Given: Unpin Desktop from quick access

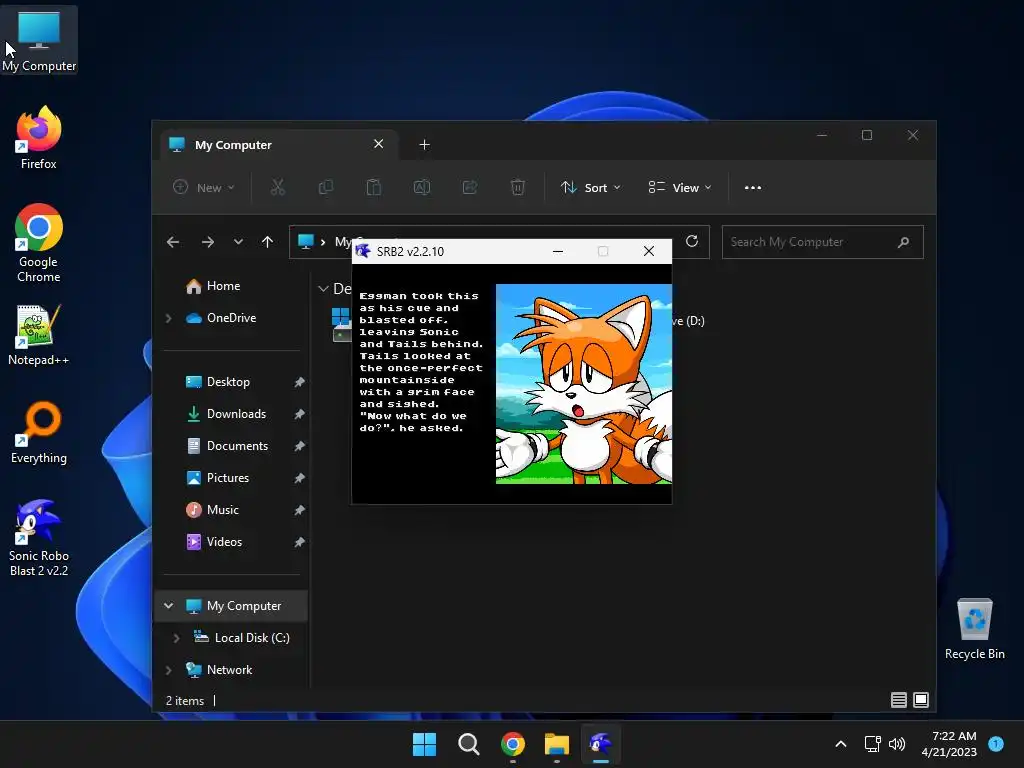Looking at the screenshot, I should 299,382.
